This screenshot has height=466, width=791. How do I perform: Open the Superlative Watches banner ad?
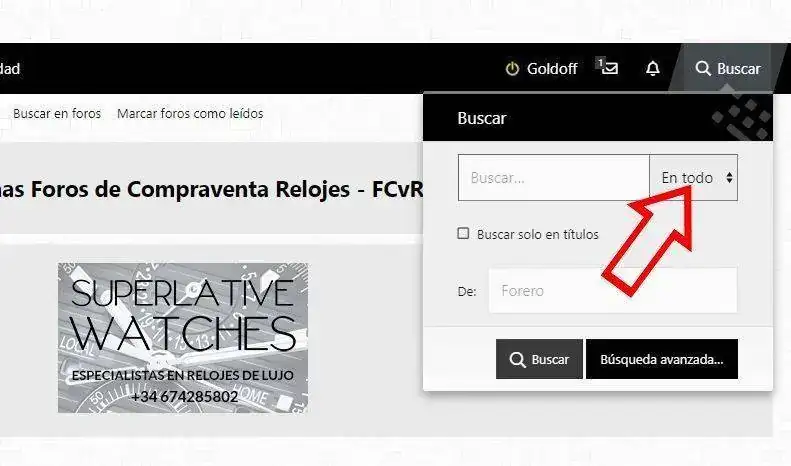click(x=183, y=338)
